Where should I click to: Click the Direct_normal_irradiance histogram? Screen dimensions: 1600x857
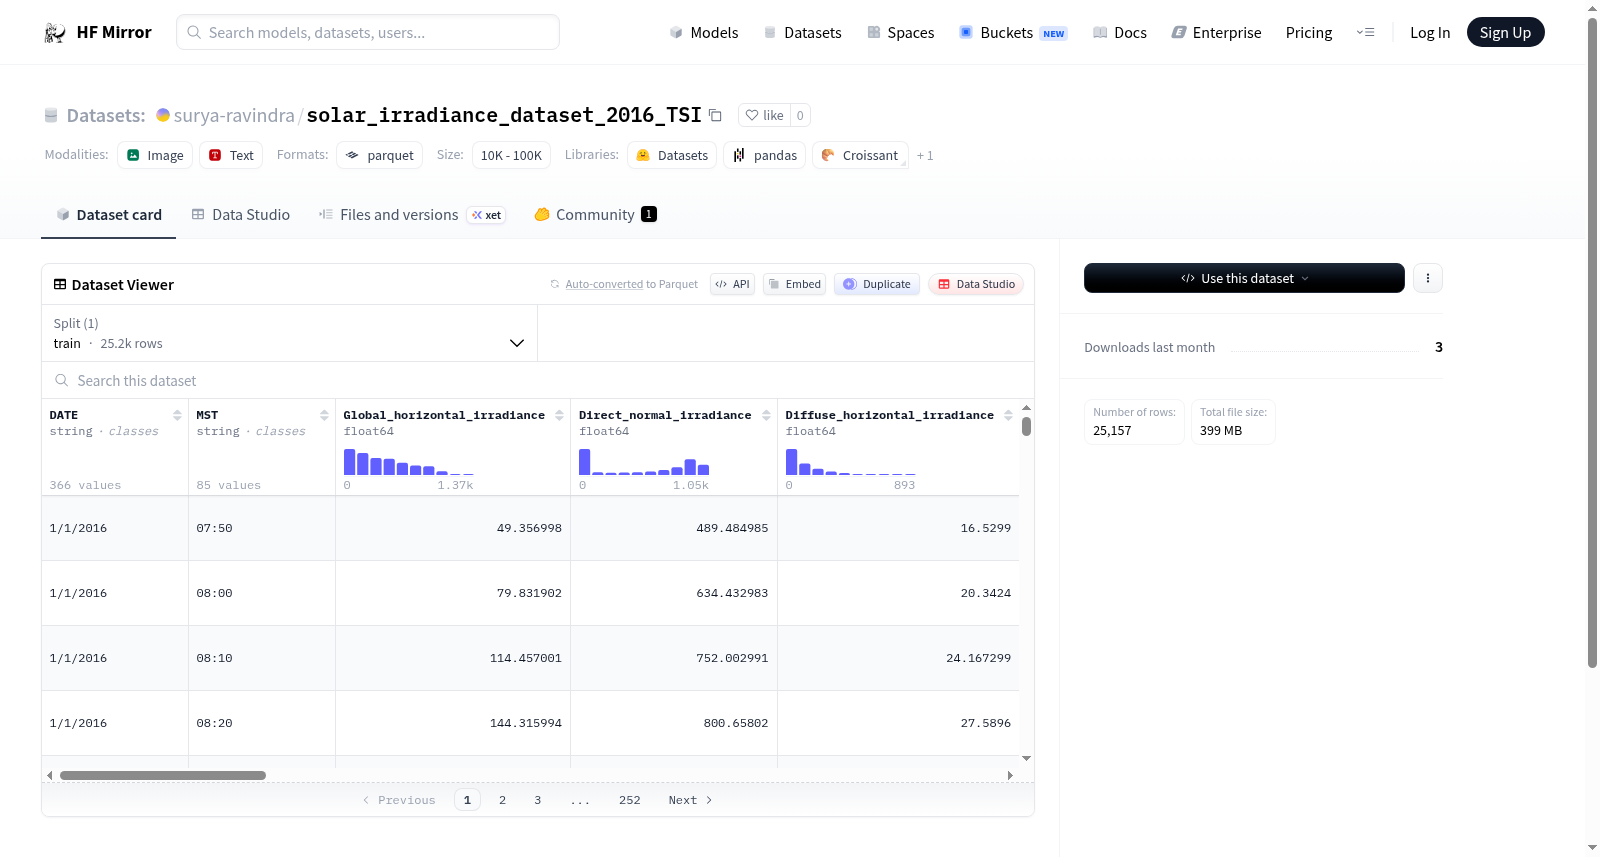tap(644, 462)
